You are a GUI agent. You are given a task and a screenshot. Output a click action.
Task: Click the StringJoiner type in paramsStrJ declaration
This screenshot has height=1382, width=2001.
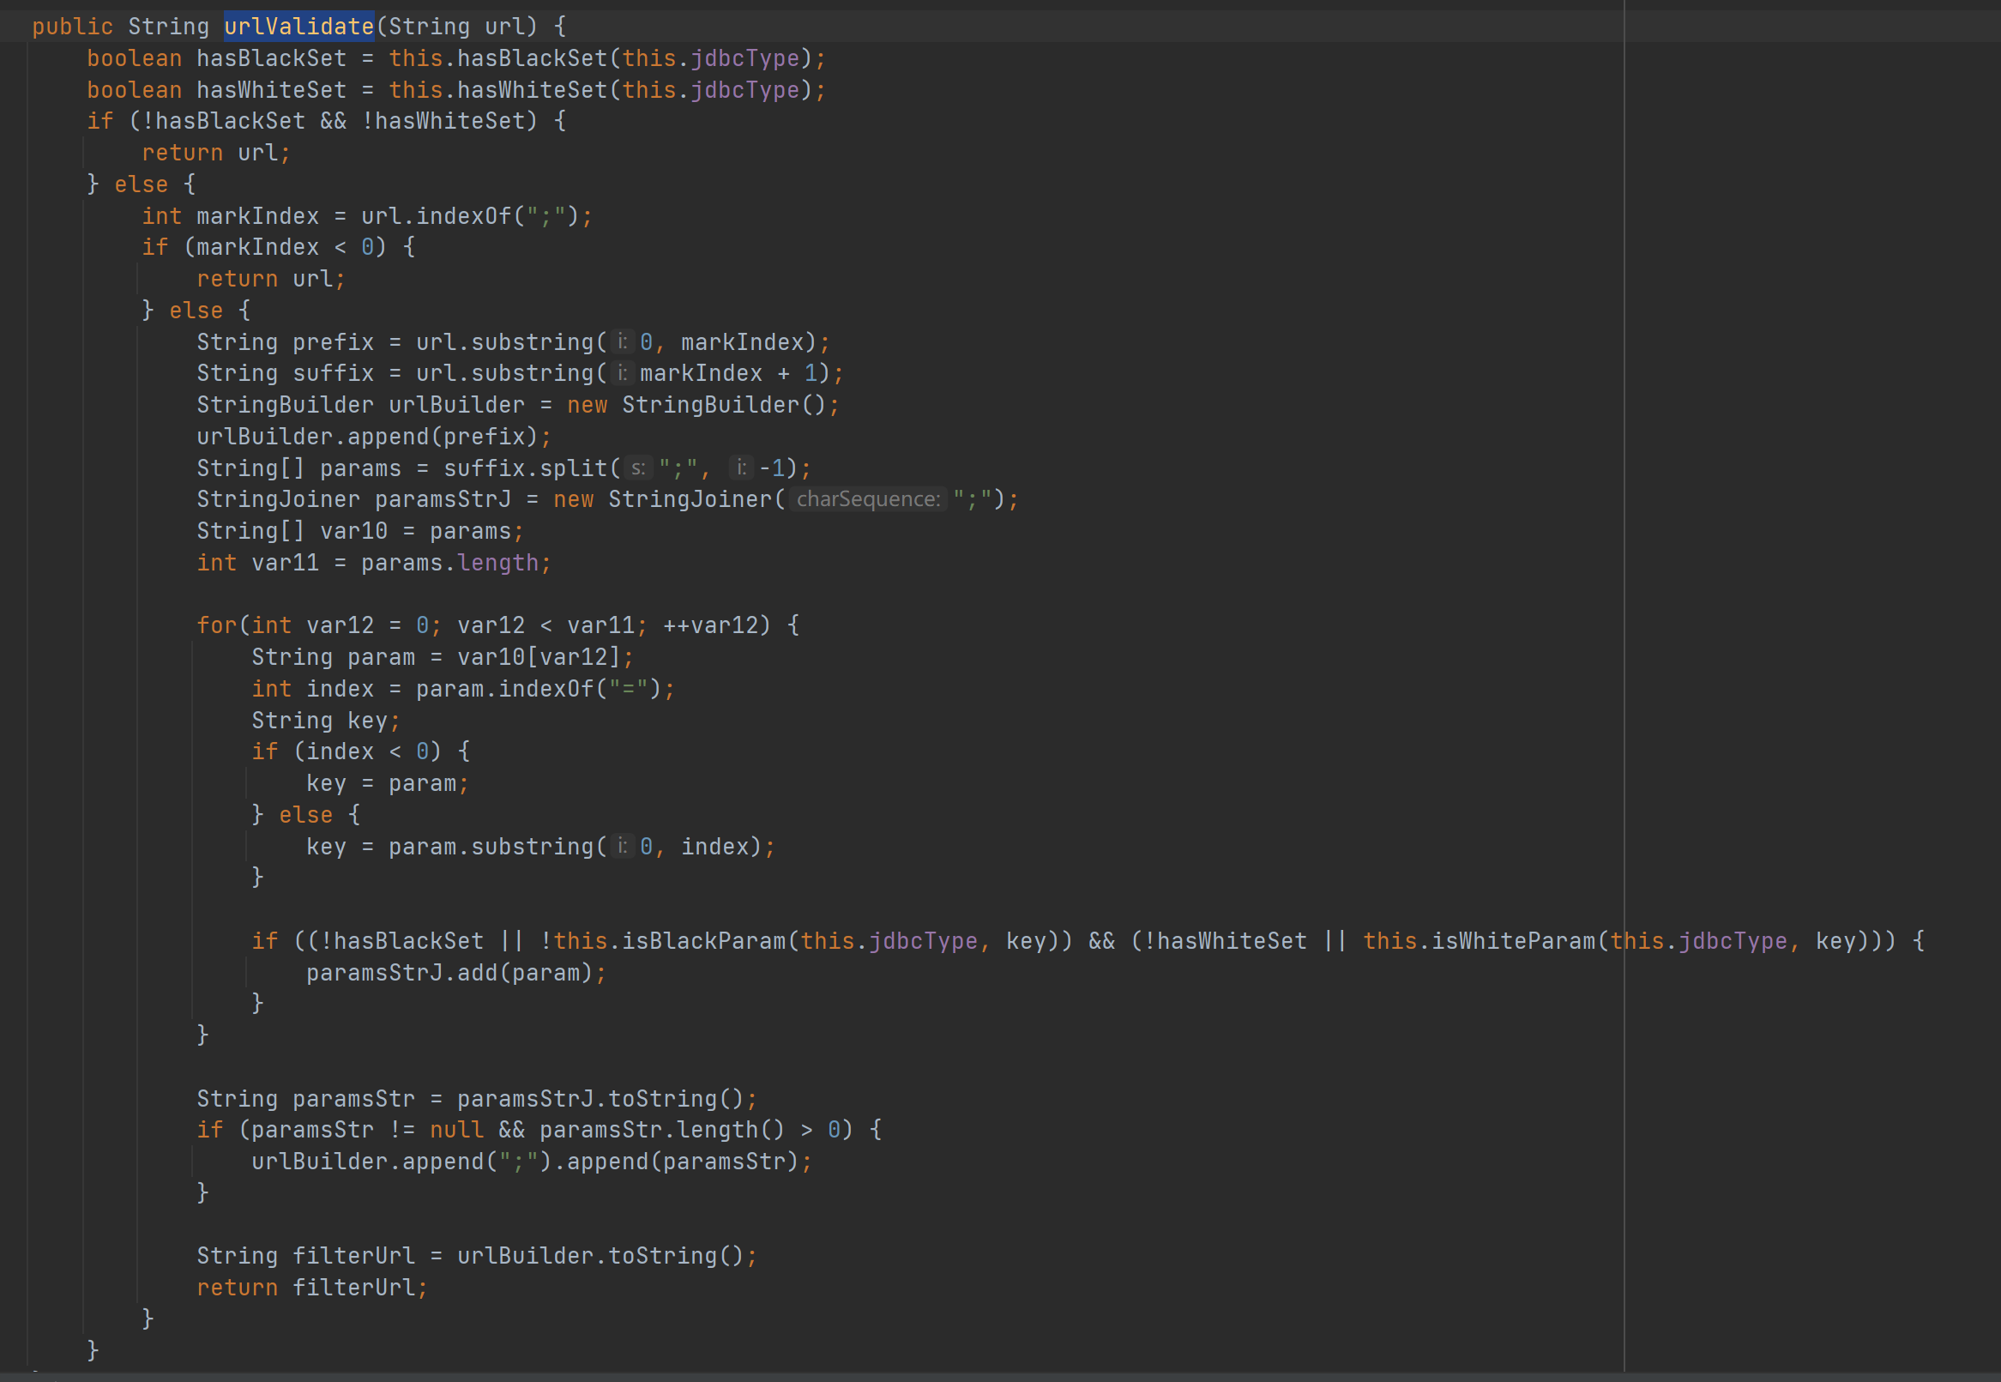[277, 499]
